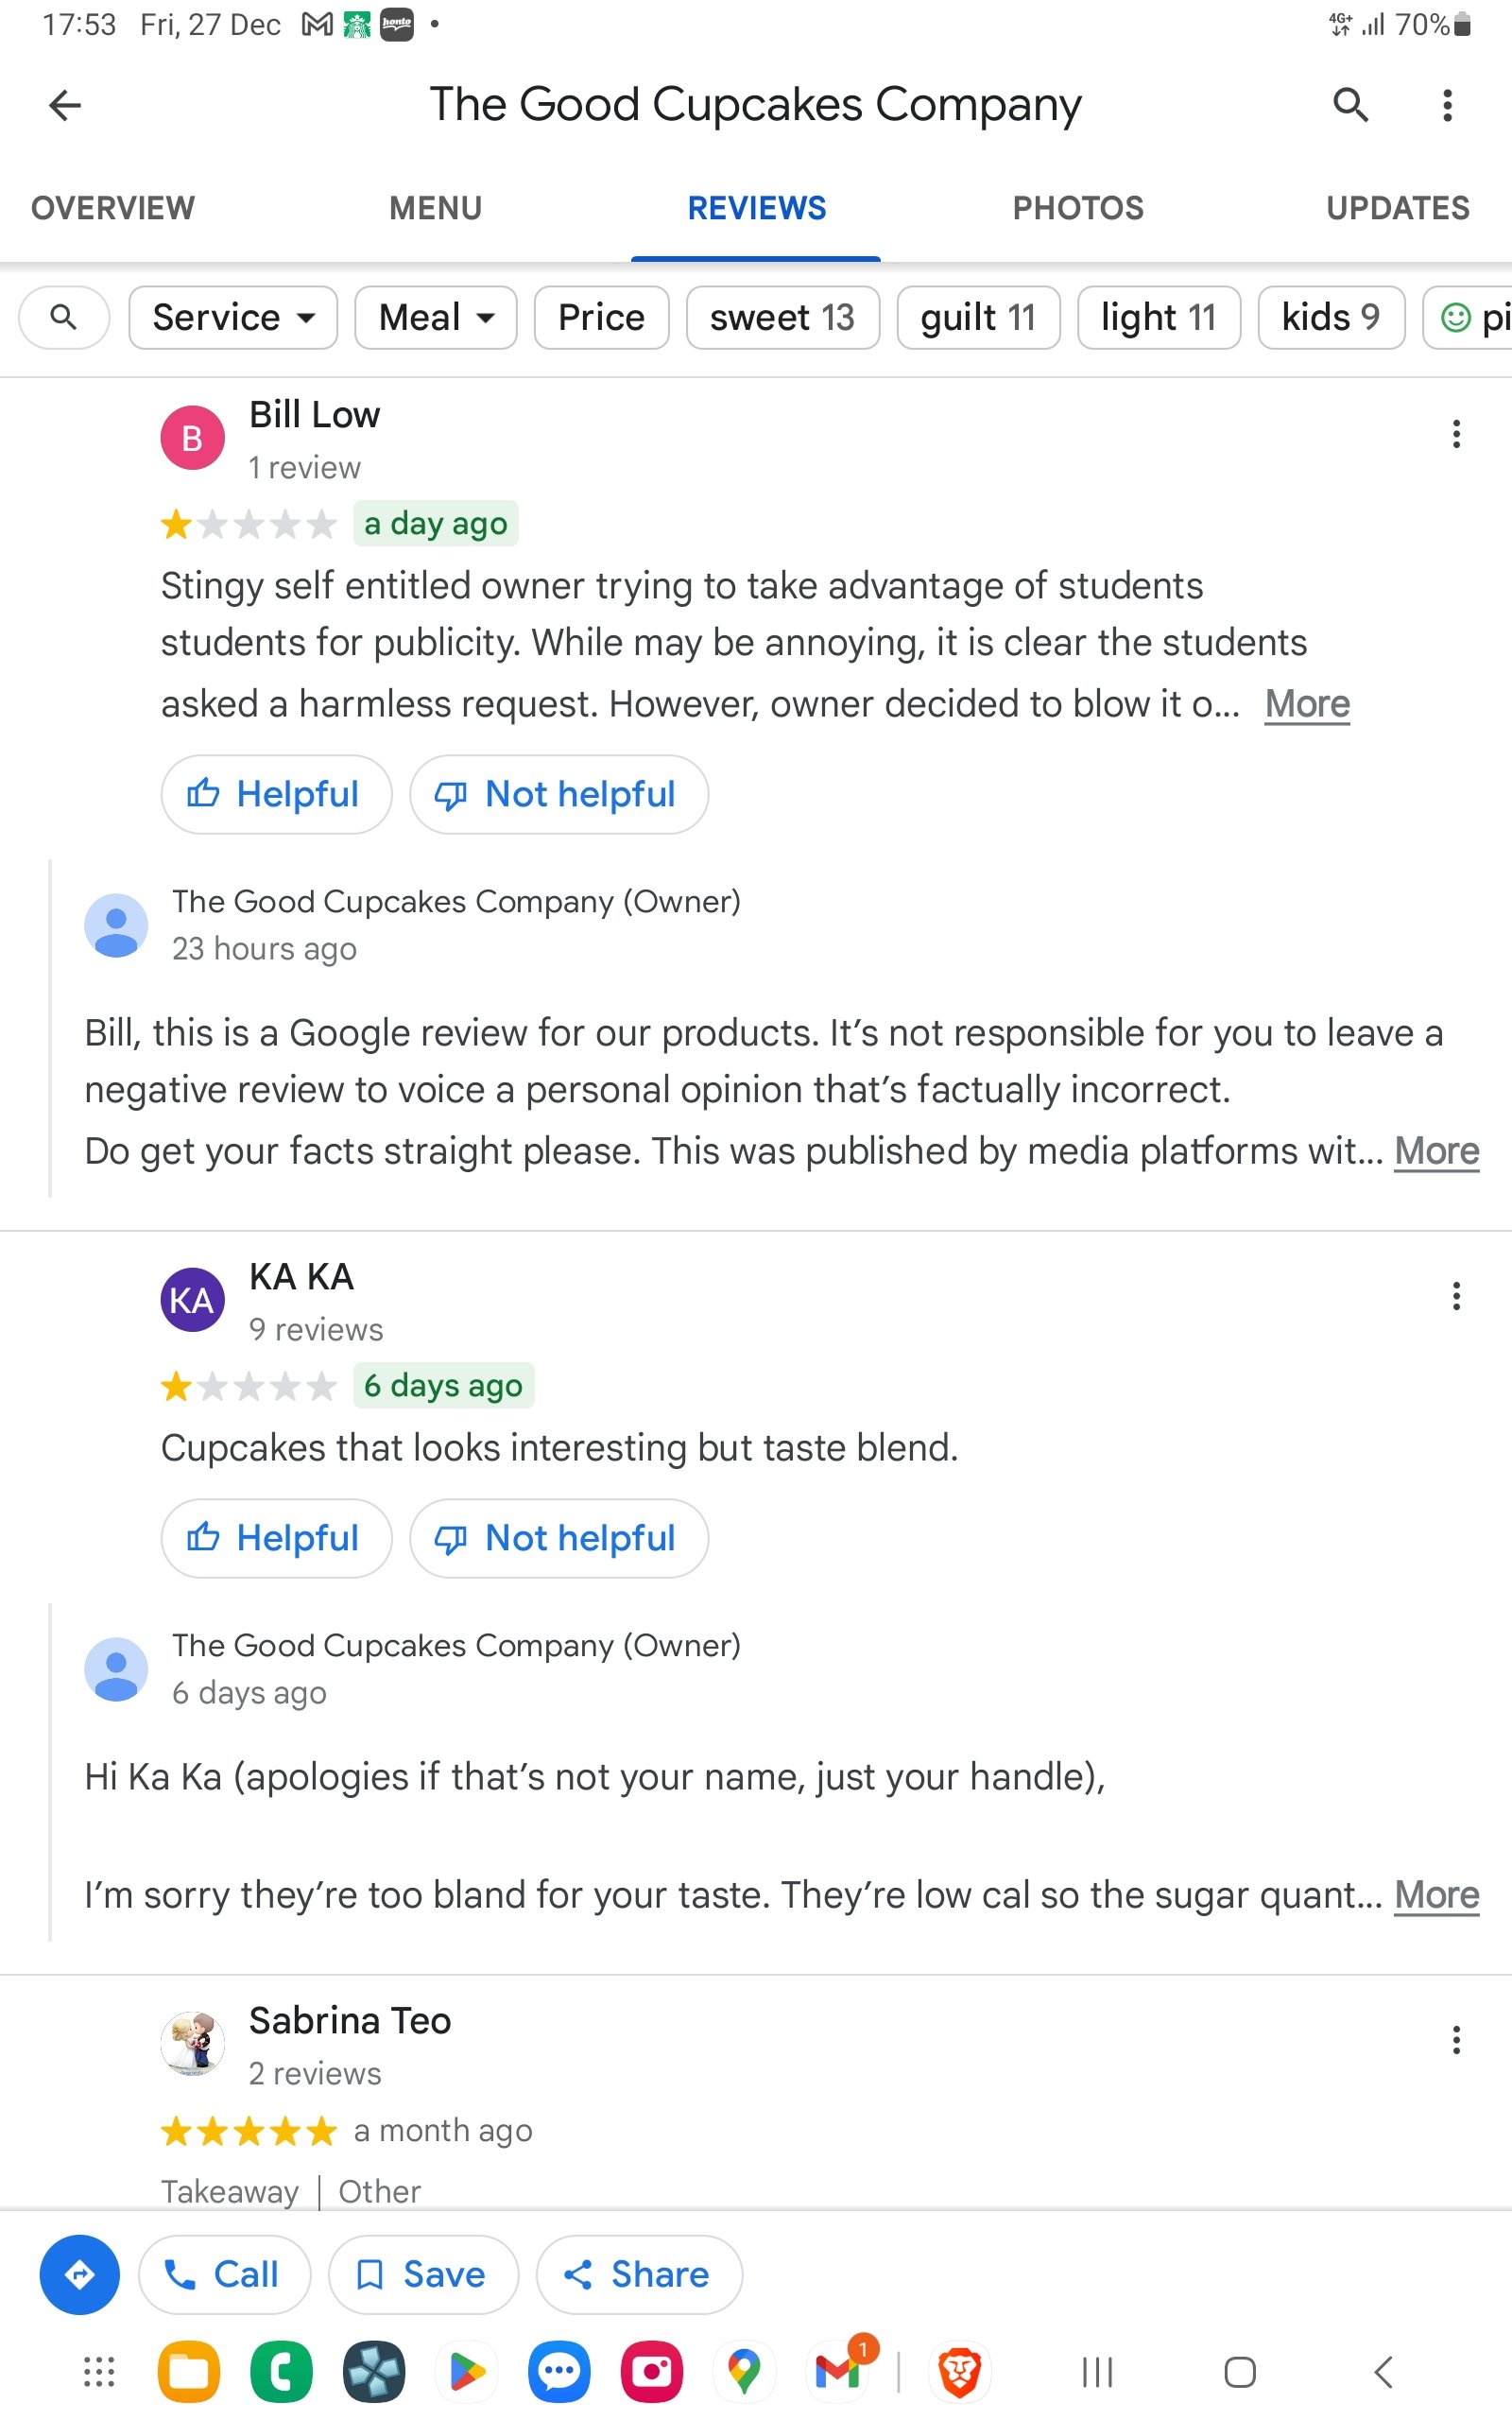The width and height of the screenshot is (1512, 2420).
Task: Tap the back arrow in header
Action: (x=65, y=105)
